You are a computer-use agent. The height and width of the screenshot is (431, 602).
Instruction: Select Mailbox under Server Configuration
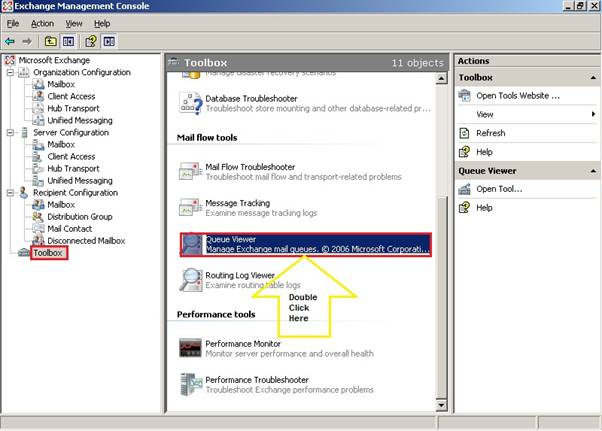[x=61, y=144]
